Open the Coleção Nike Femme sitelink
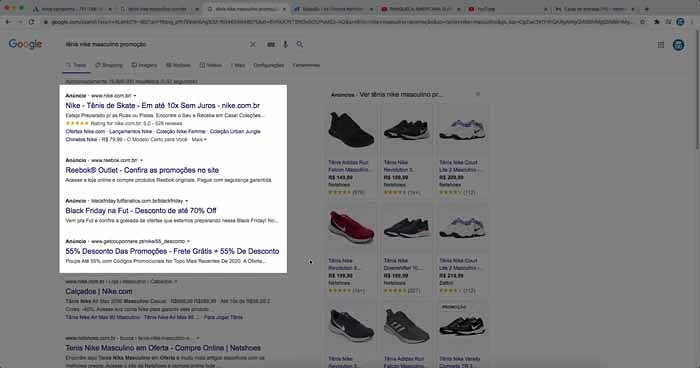 pos(181,131)
